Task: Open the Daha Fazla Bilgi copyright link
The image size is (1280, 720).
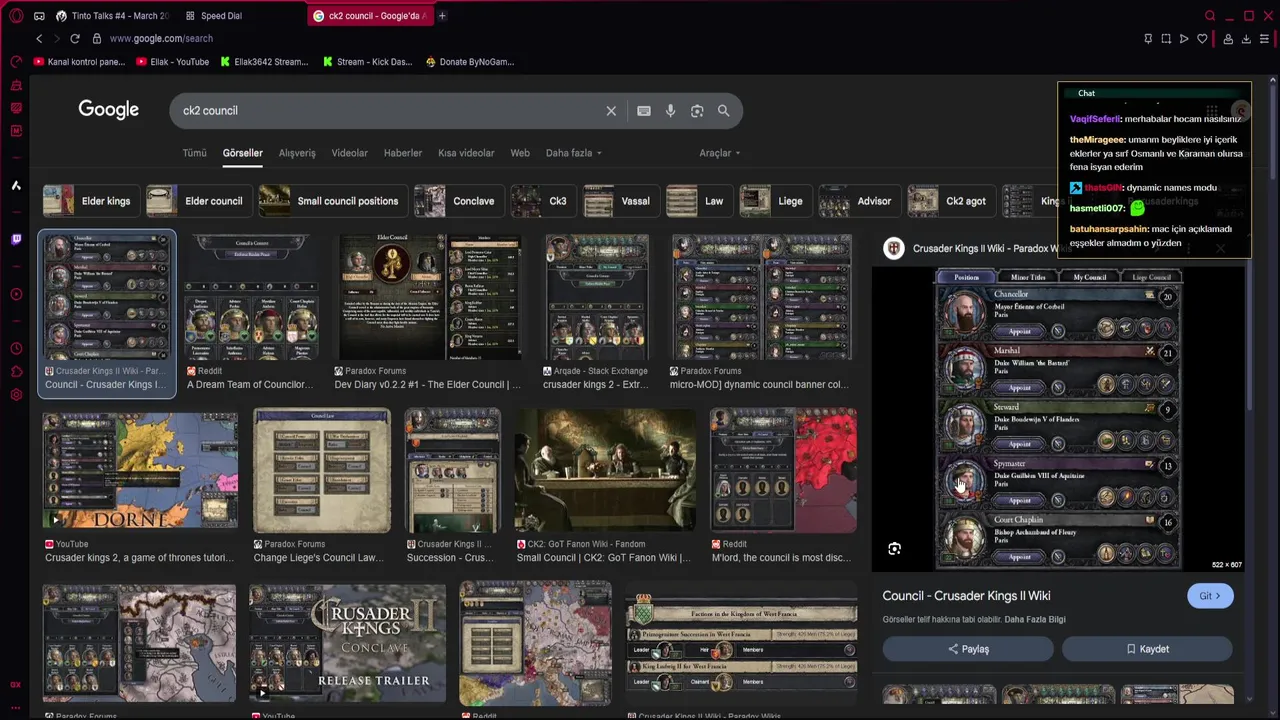Action: tap(1035, 619)
